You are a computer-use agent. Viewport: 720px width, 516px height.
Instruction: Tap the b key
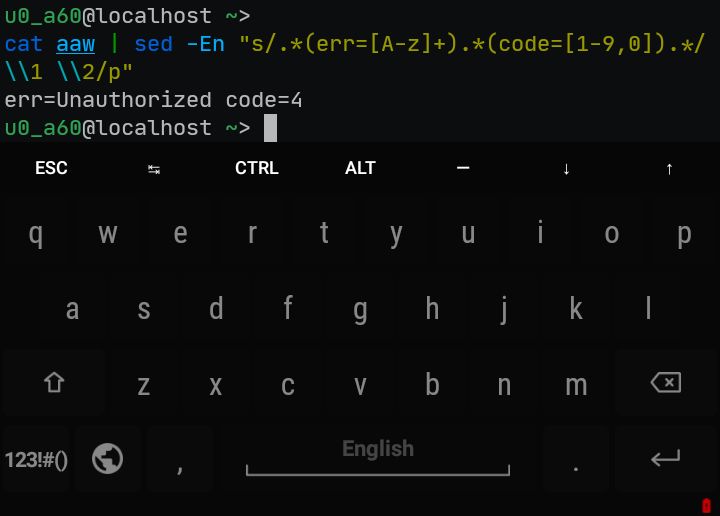[432, 385]
